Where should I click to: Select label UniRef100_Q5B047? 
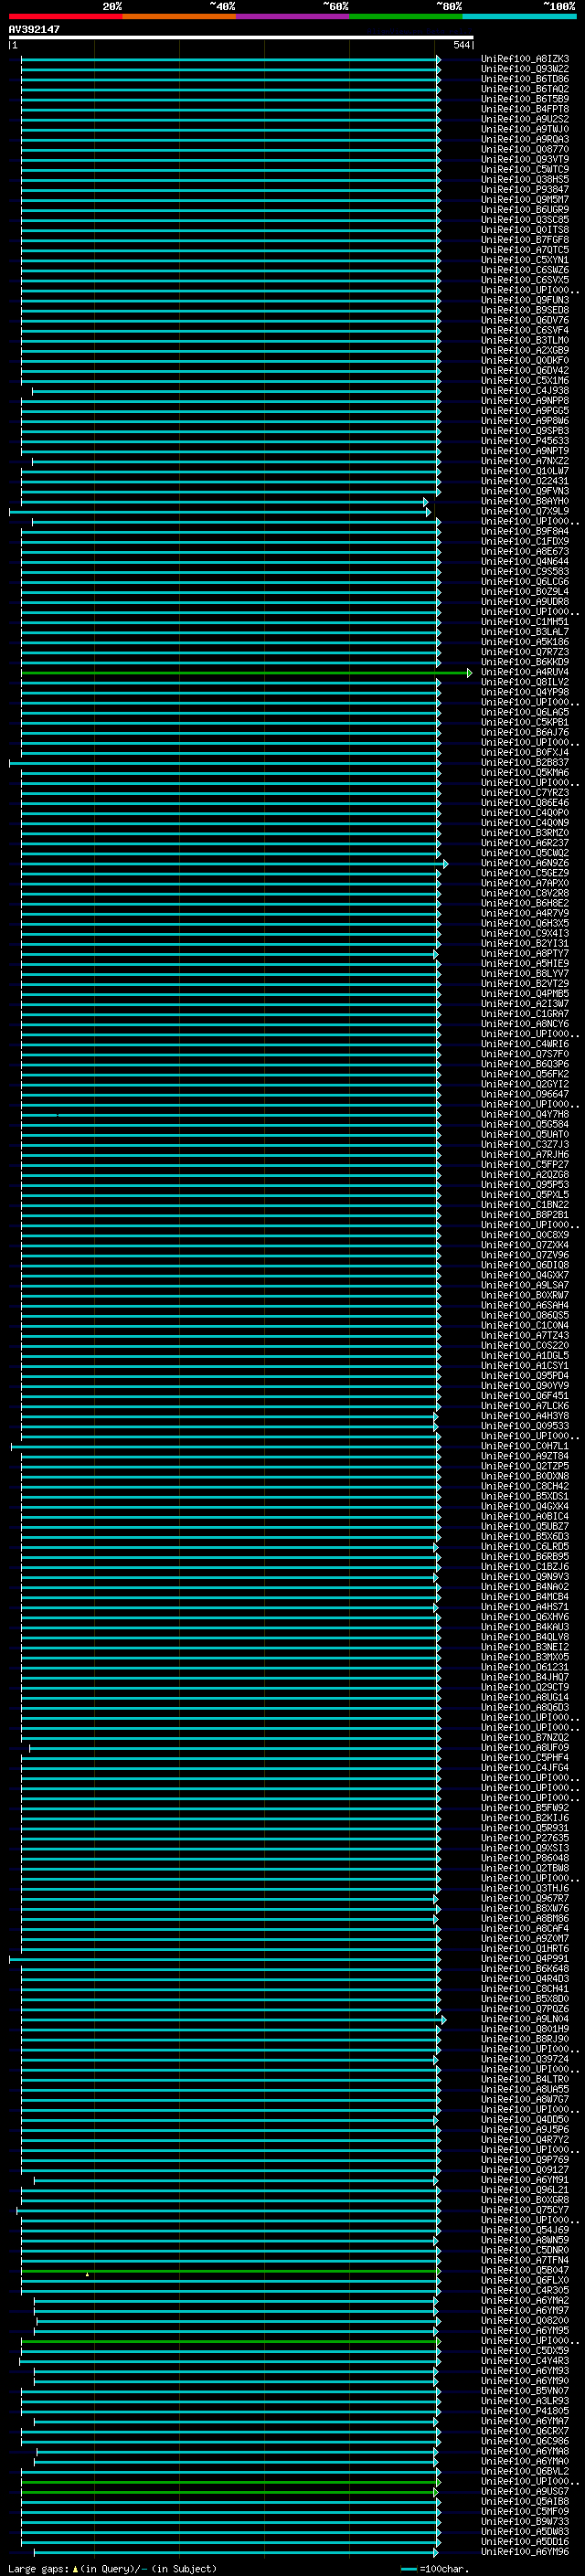[x=525, y=2270]
